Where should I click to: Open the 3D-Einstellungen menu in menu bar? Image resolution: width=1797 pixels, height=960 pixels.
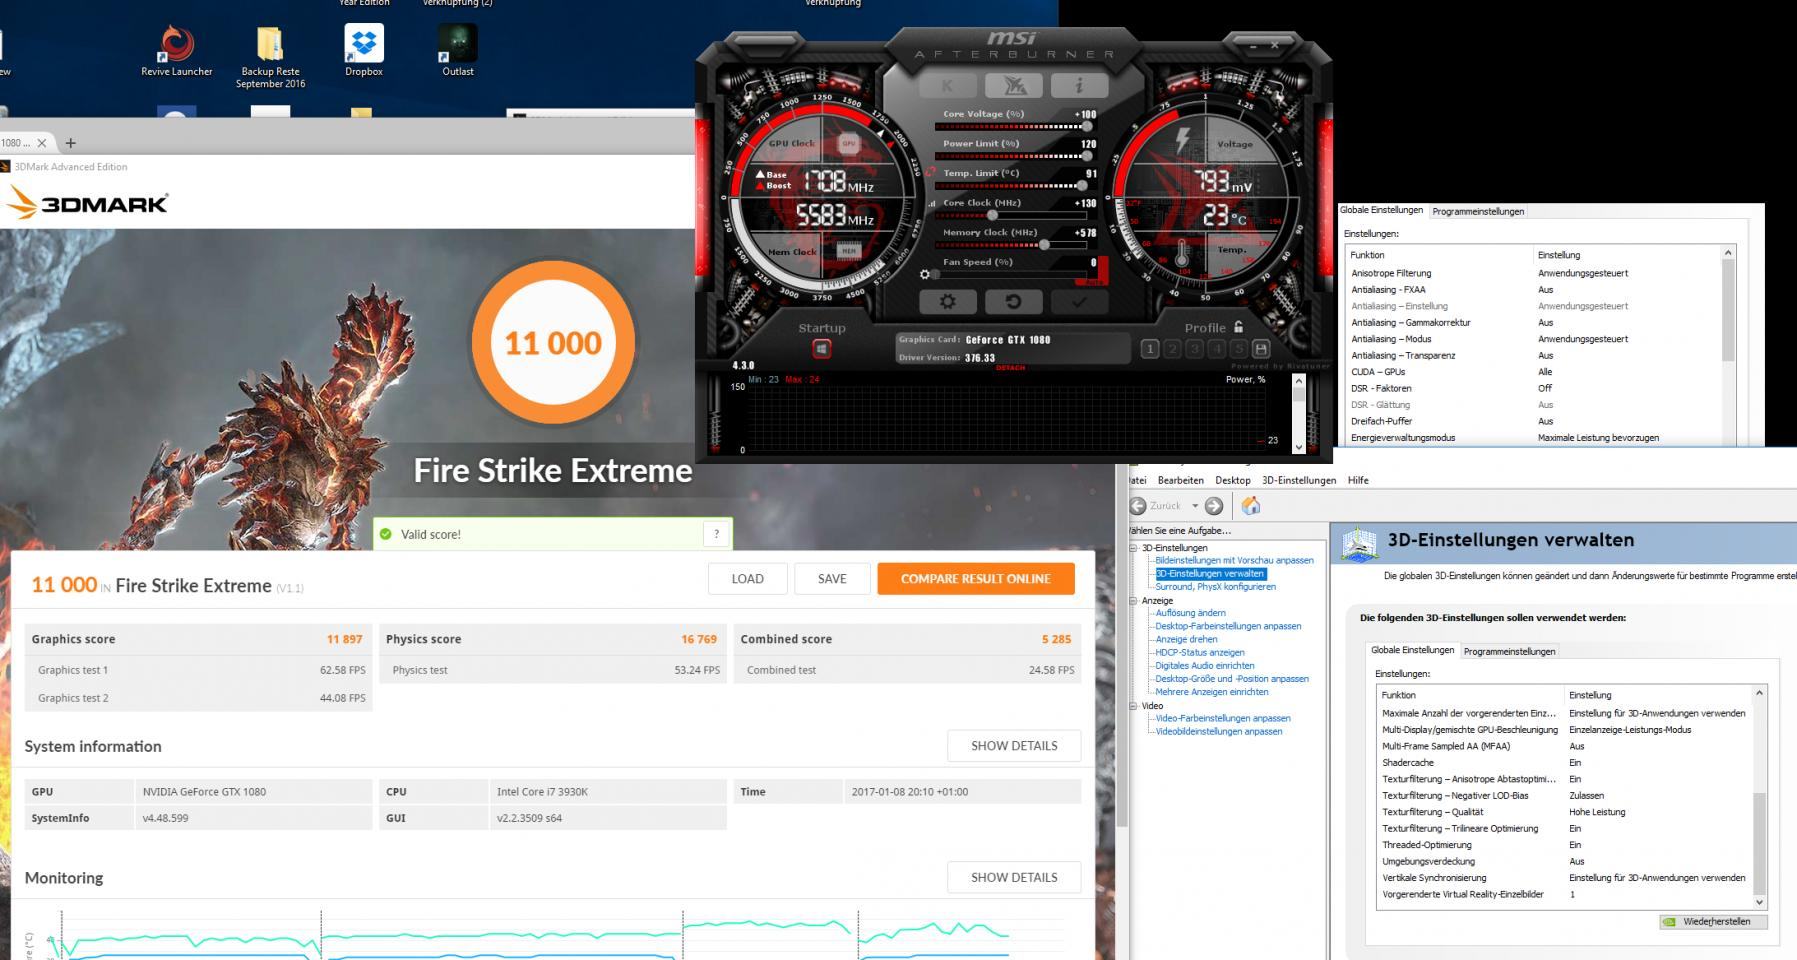pos(1299,480)
